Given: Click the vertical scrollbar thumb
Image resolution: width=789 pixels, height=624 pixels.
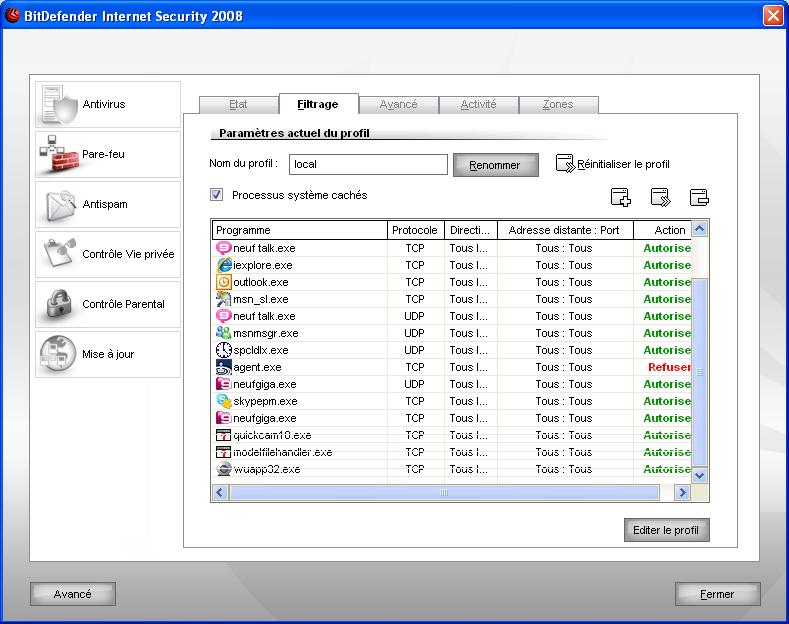Looking at the screenshot, I should click(x=699, y=372).
